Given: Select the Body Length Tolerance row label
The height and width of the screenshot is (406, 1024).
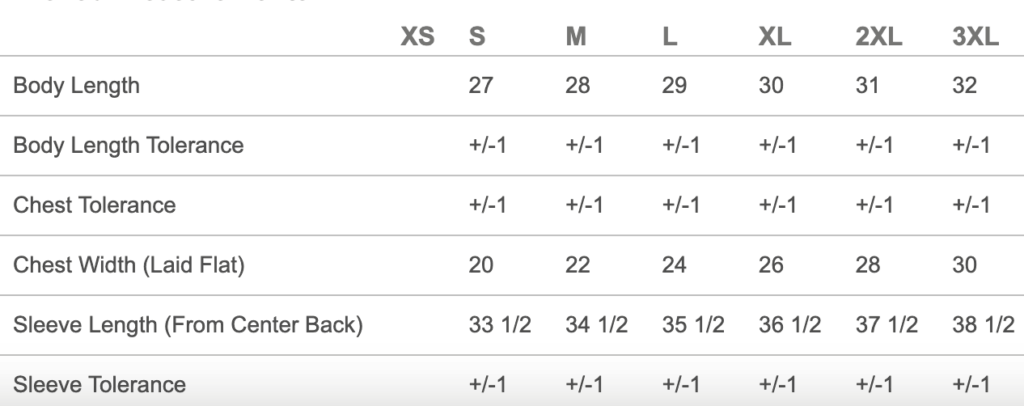Looking at the screenshot, I should pyautogui.click(x=128, y=145).
